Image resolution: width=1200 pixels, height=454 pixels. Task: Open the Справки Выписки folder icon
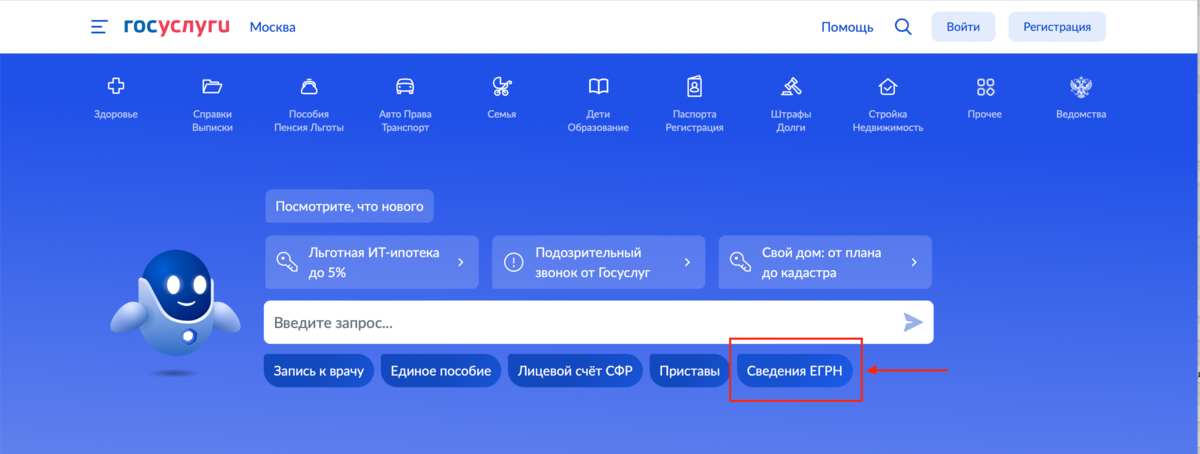point(212,86)
